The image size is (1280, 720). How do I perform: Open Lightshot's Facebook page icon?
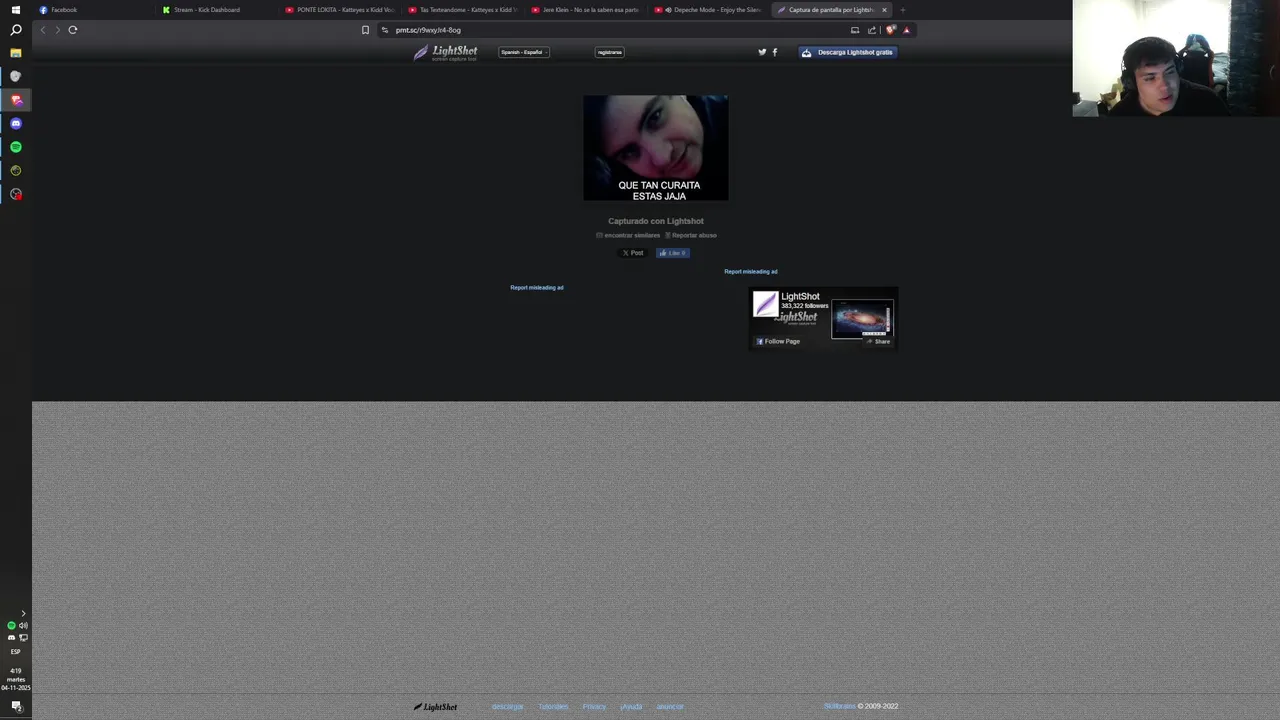pos(774,52)
